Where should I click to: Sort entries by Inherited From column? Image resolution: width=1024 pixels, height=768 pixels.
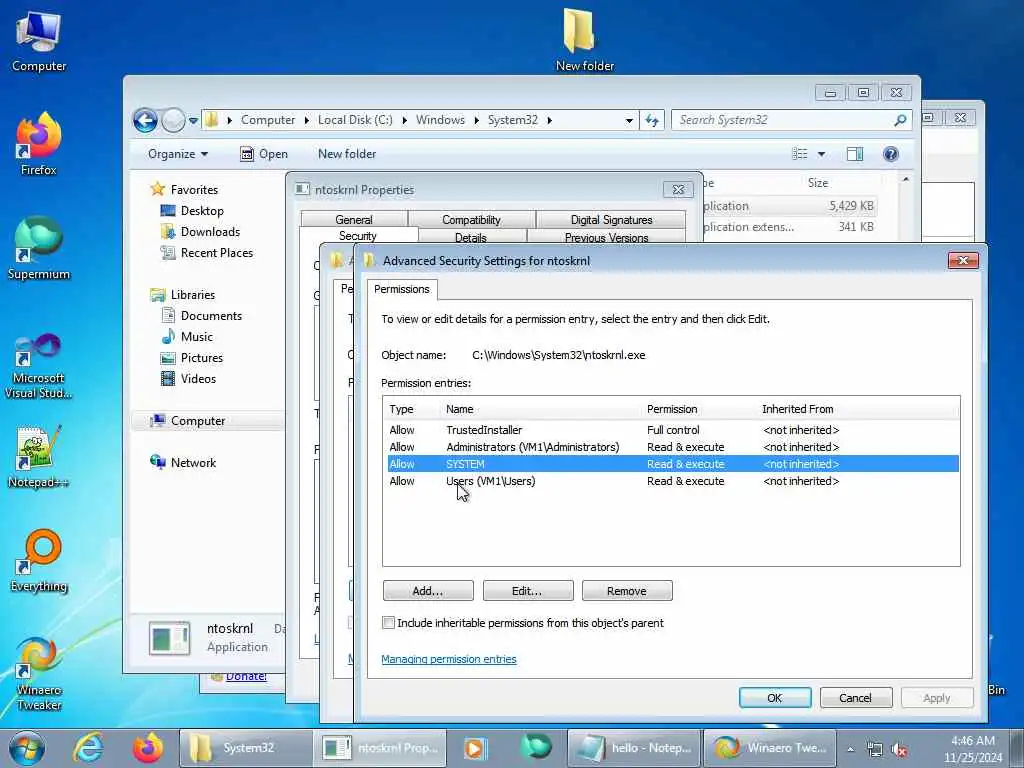[797, 409]
